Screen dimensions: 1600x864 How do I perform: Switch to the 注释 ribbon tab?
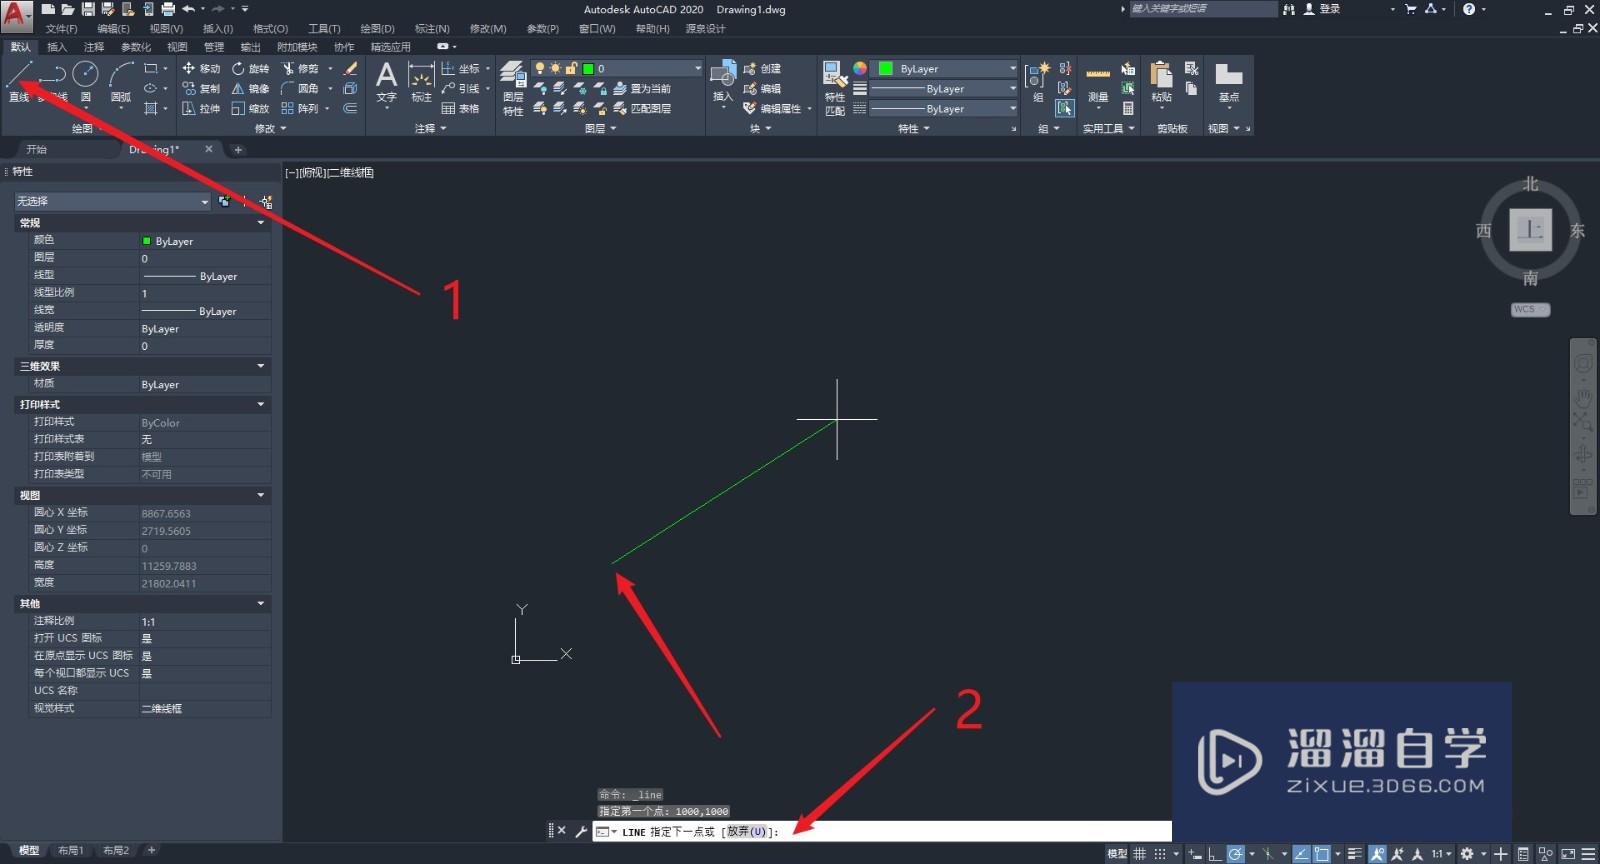coord(94,47)
